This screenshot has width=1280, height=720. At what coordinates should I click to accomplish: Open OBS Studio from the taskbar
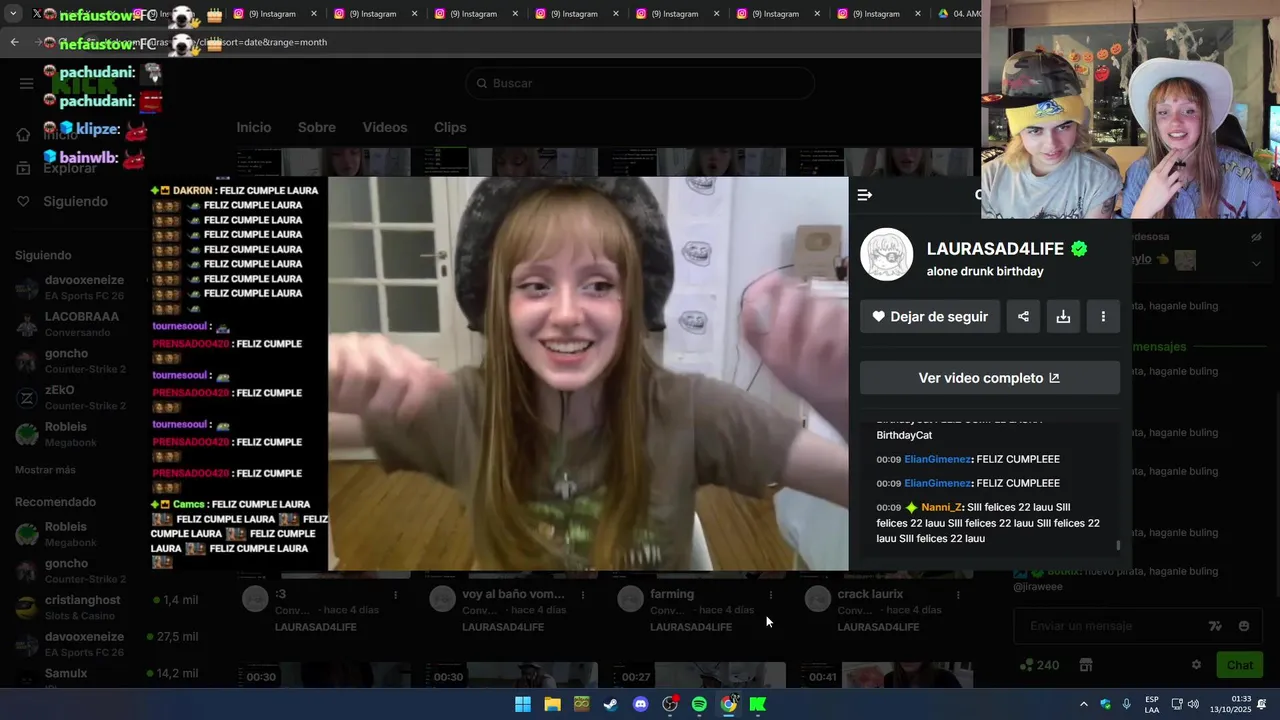[670, 704]
